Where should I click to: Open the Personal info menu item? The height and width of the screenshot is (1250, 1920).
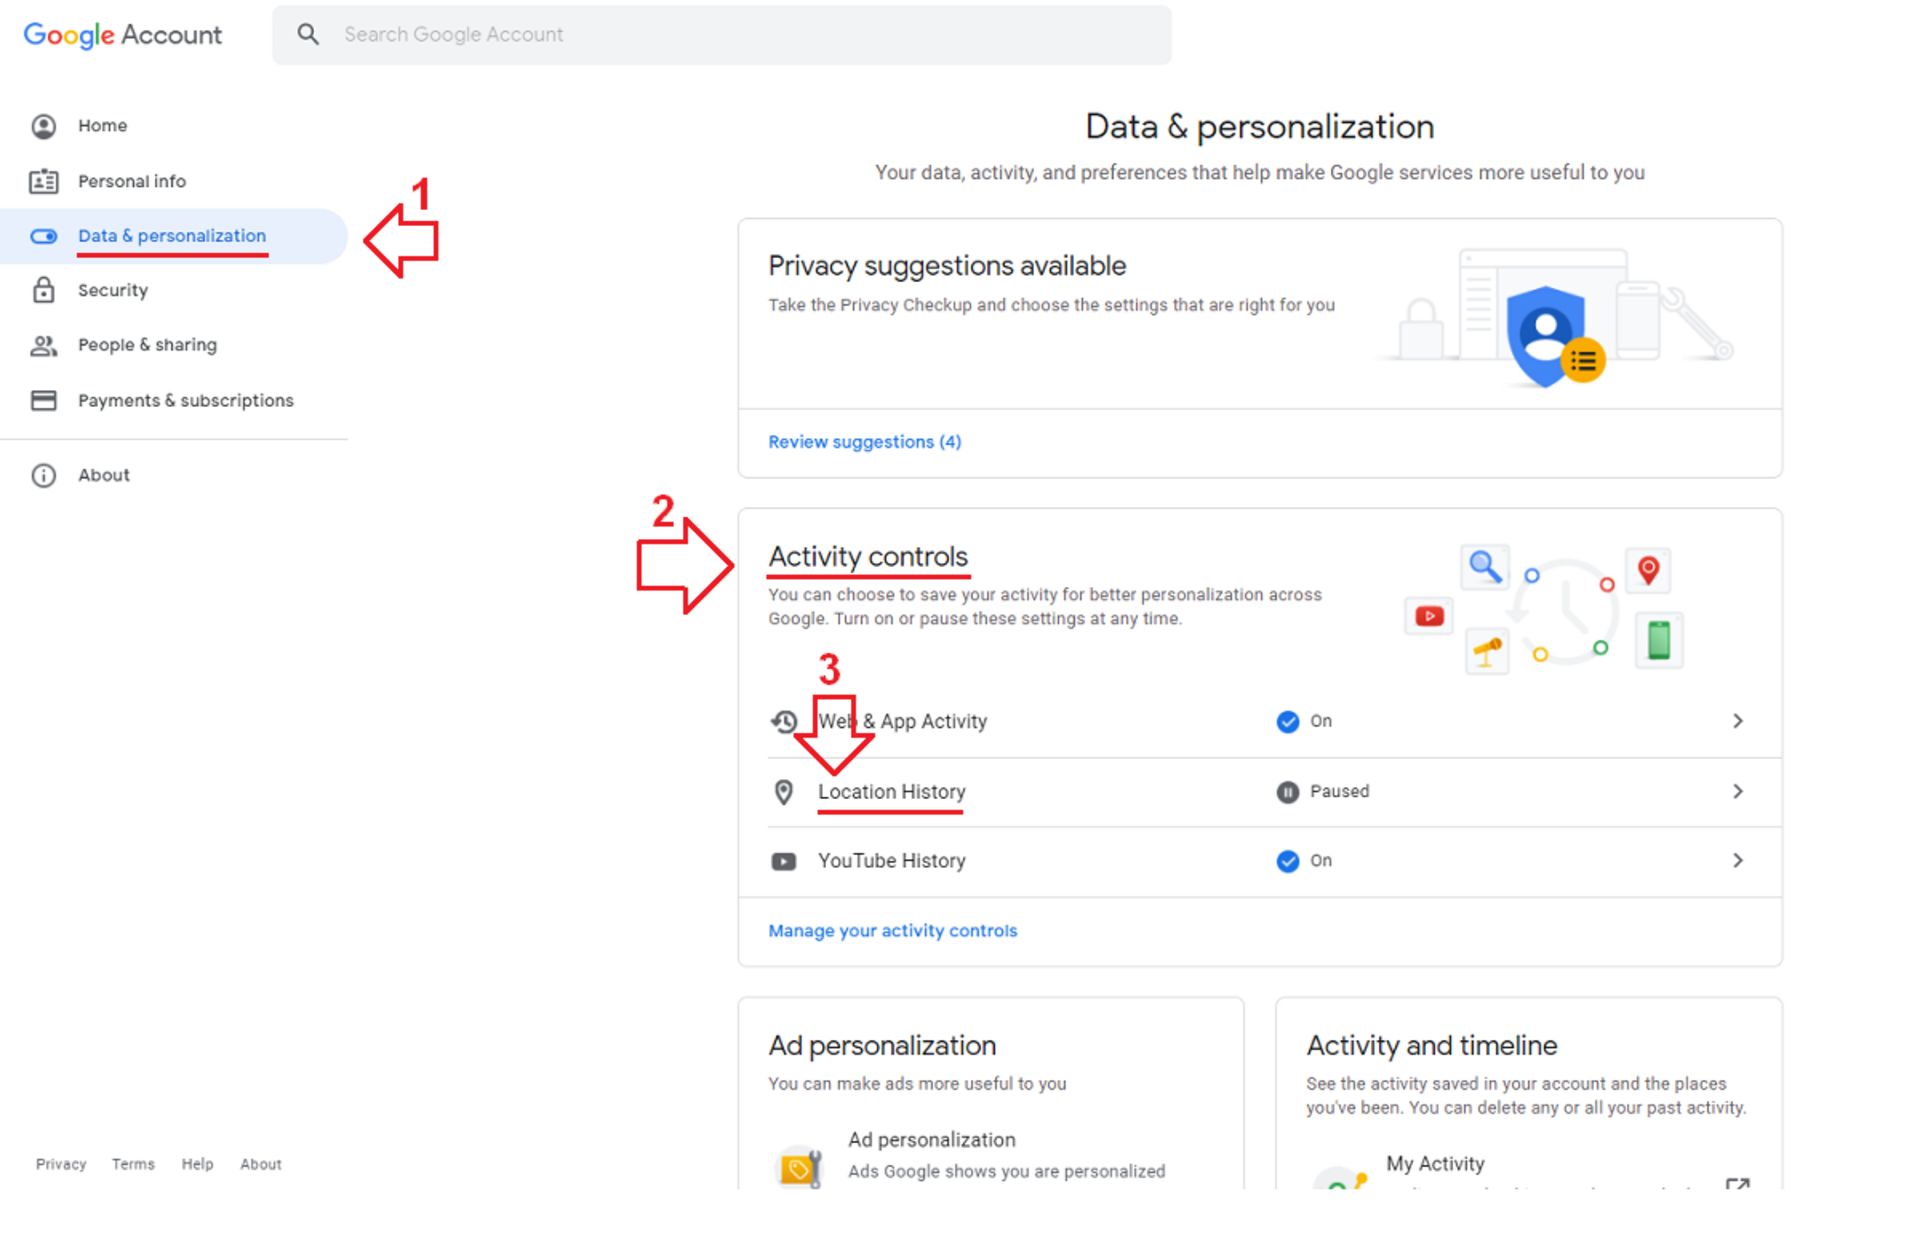(x=132, y=181)
